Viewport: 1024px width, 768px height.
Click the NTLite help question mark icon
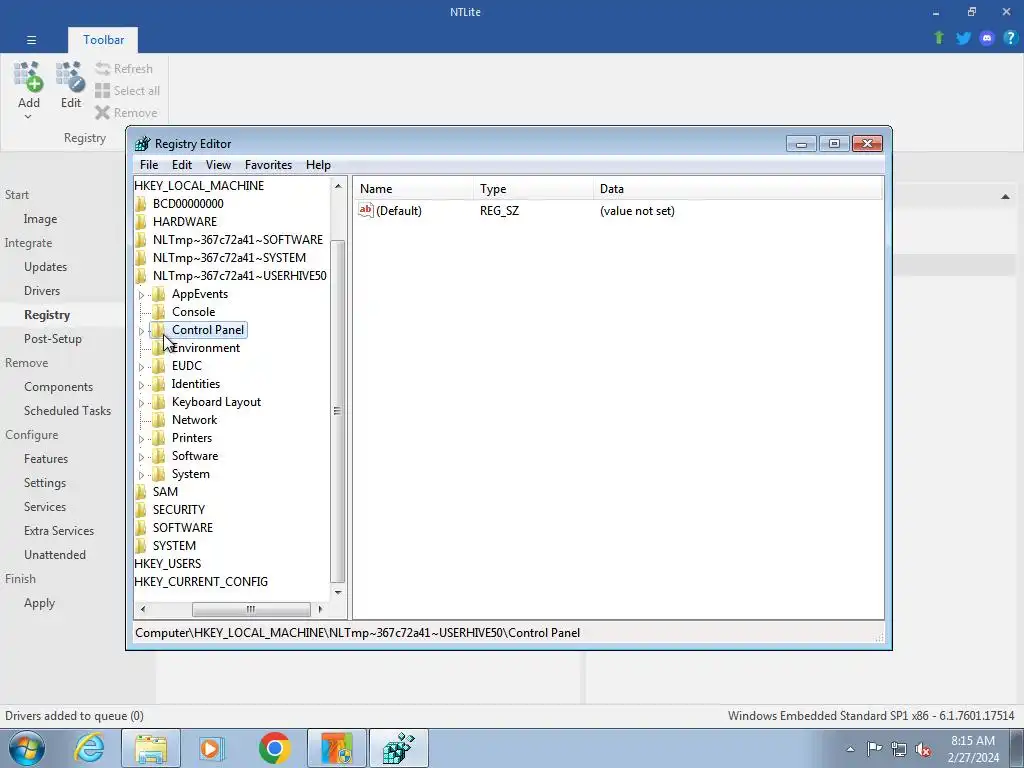tap(1010, 38)
